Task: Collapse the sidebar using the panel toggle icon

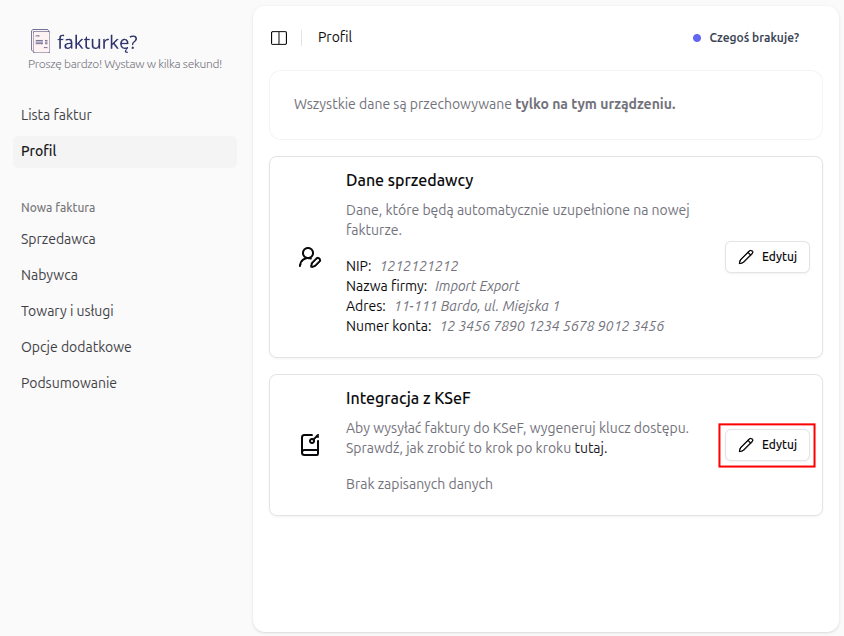Action: pyautogui.click(x=279, y=37)
